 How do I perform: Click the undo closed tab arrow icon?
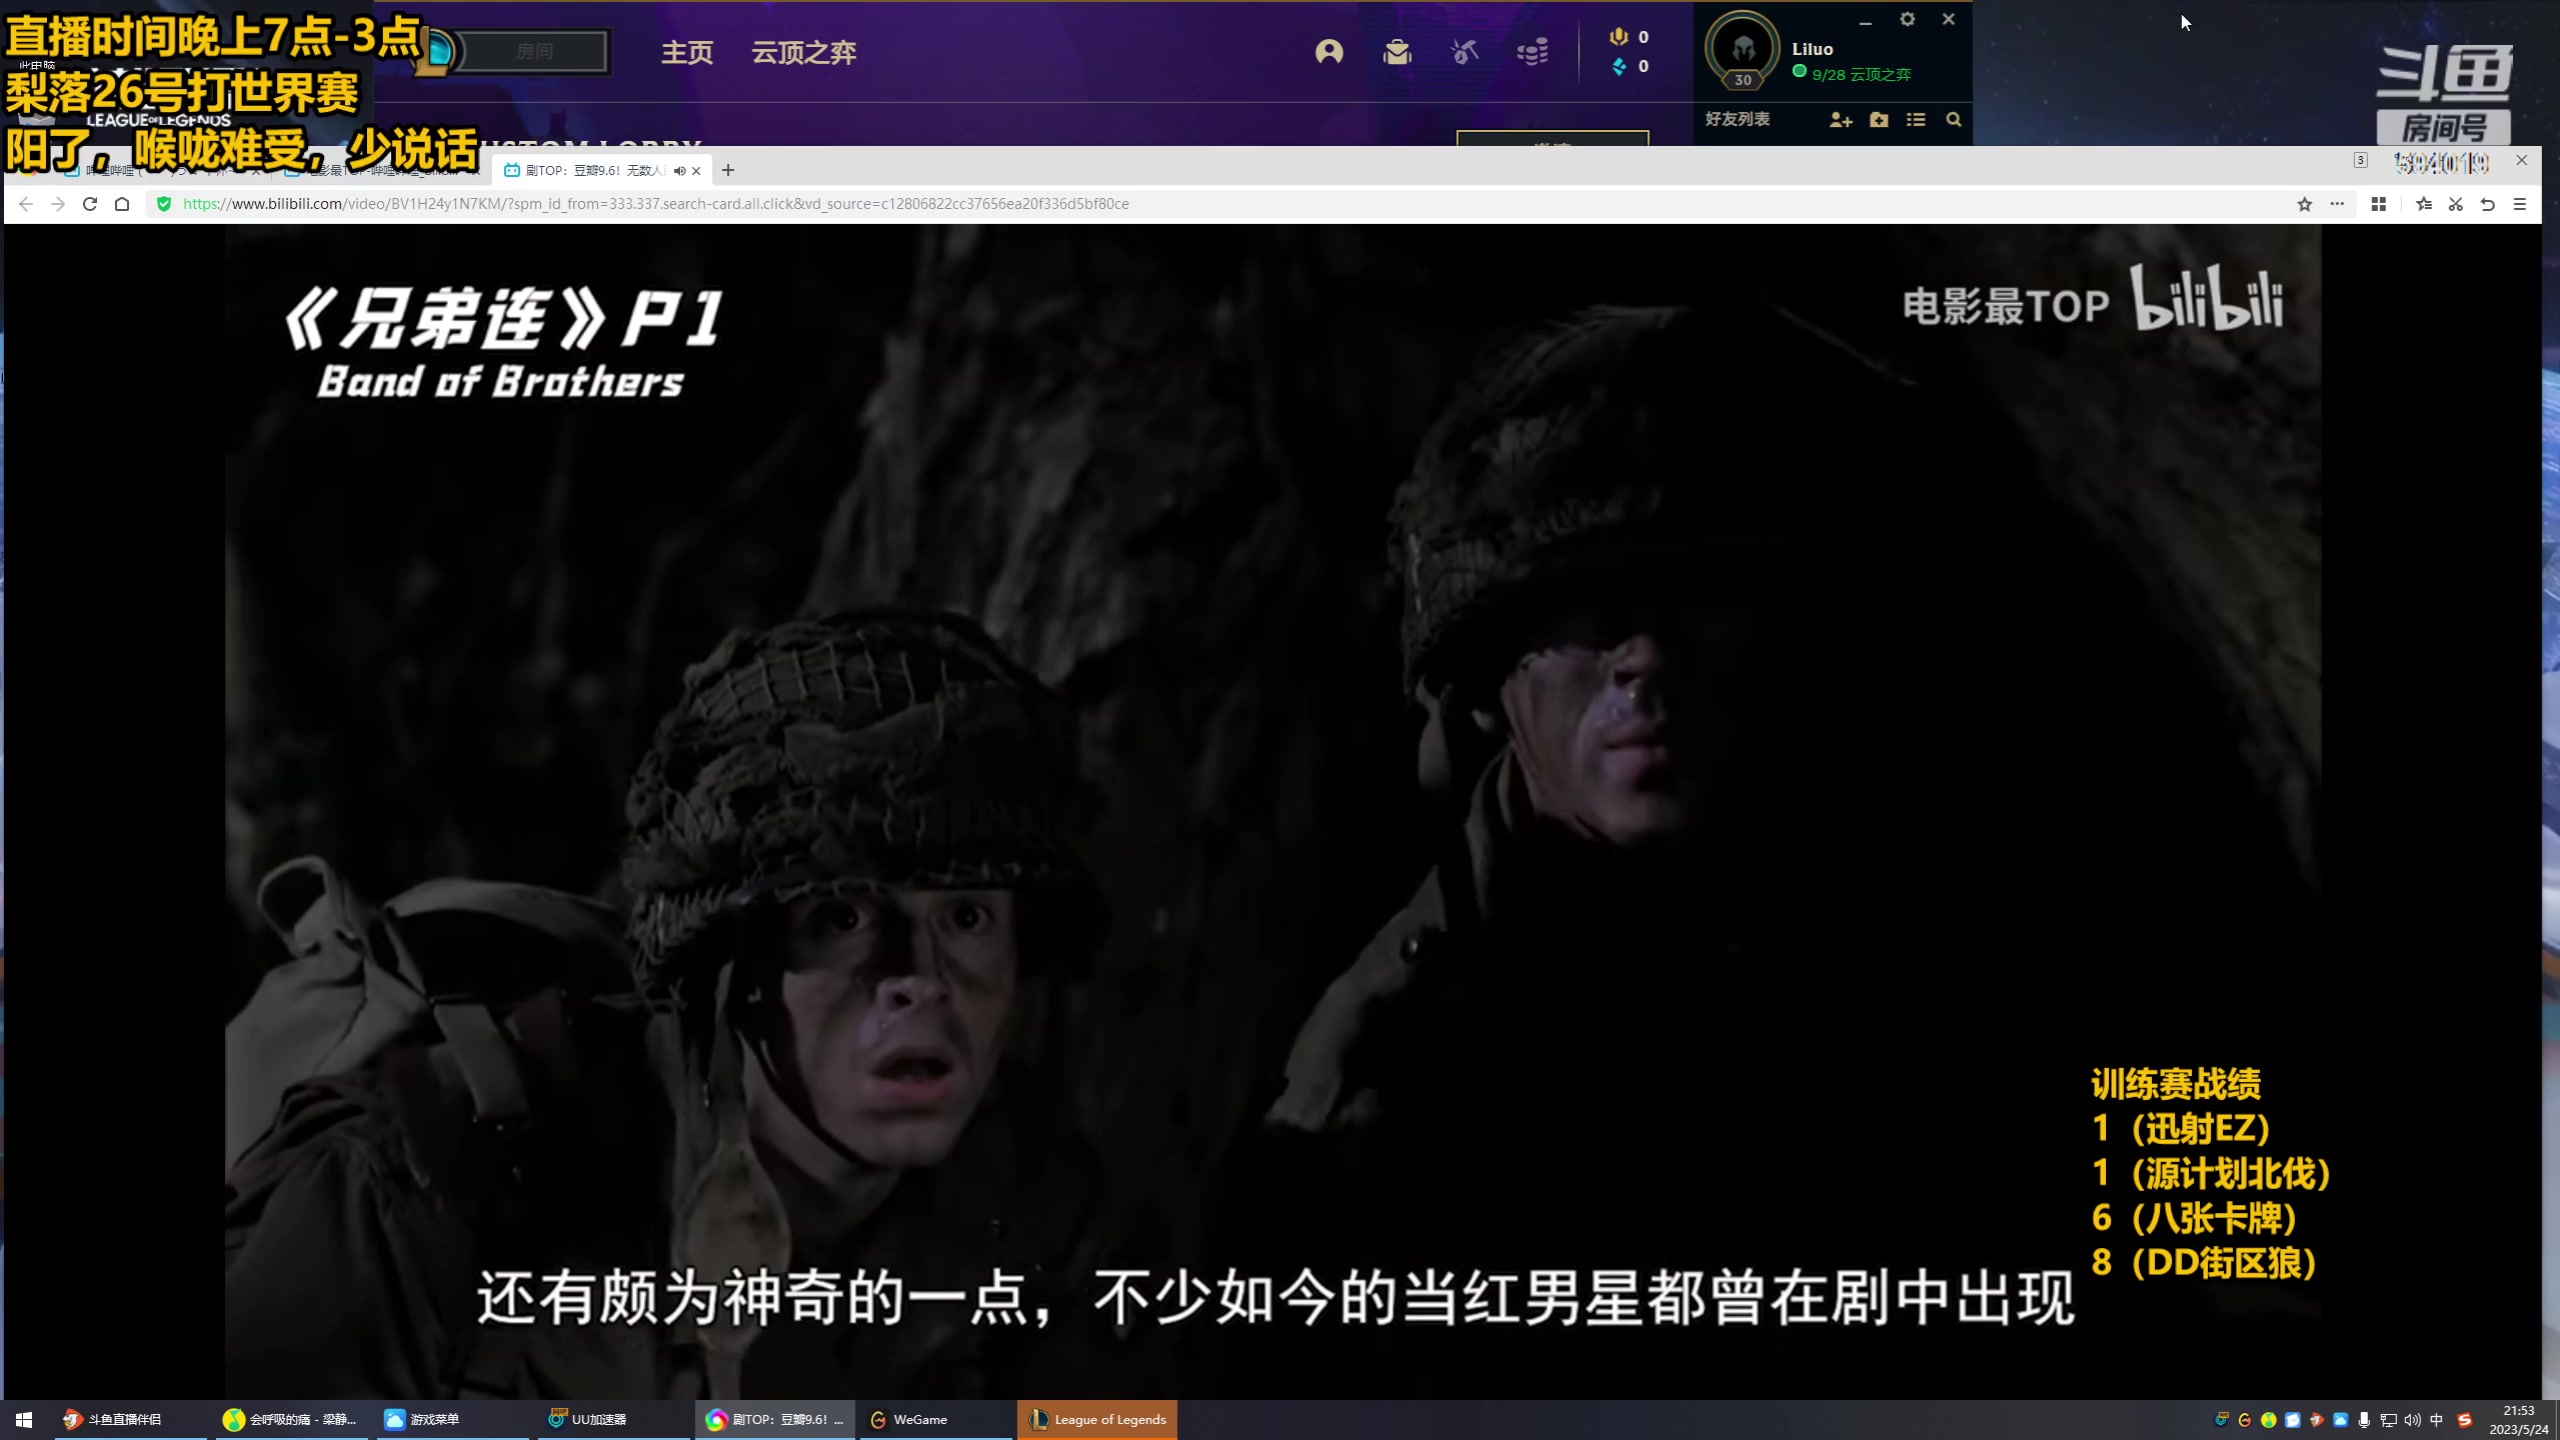click(x=2488, y=204)
